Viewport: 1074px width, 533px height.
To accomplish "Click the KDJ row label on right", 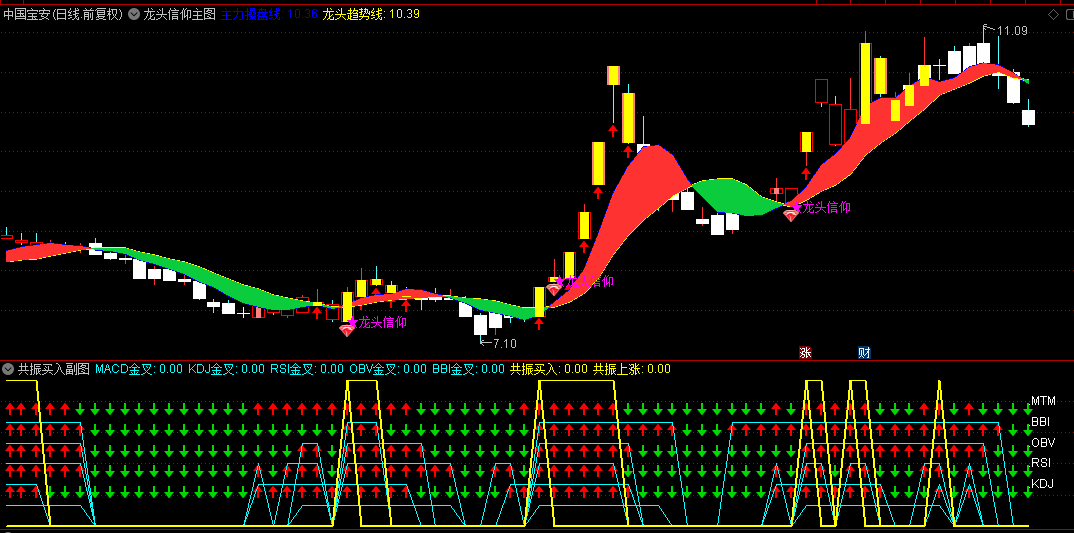I will click(1042, 484).
